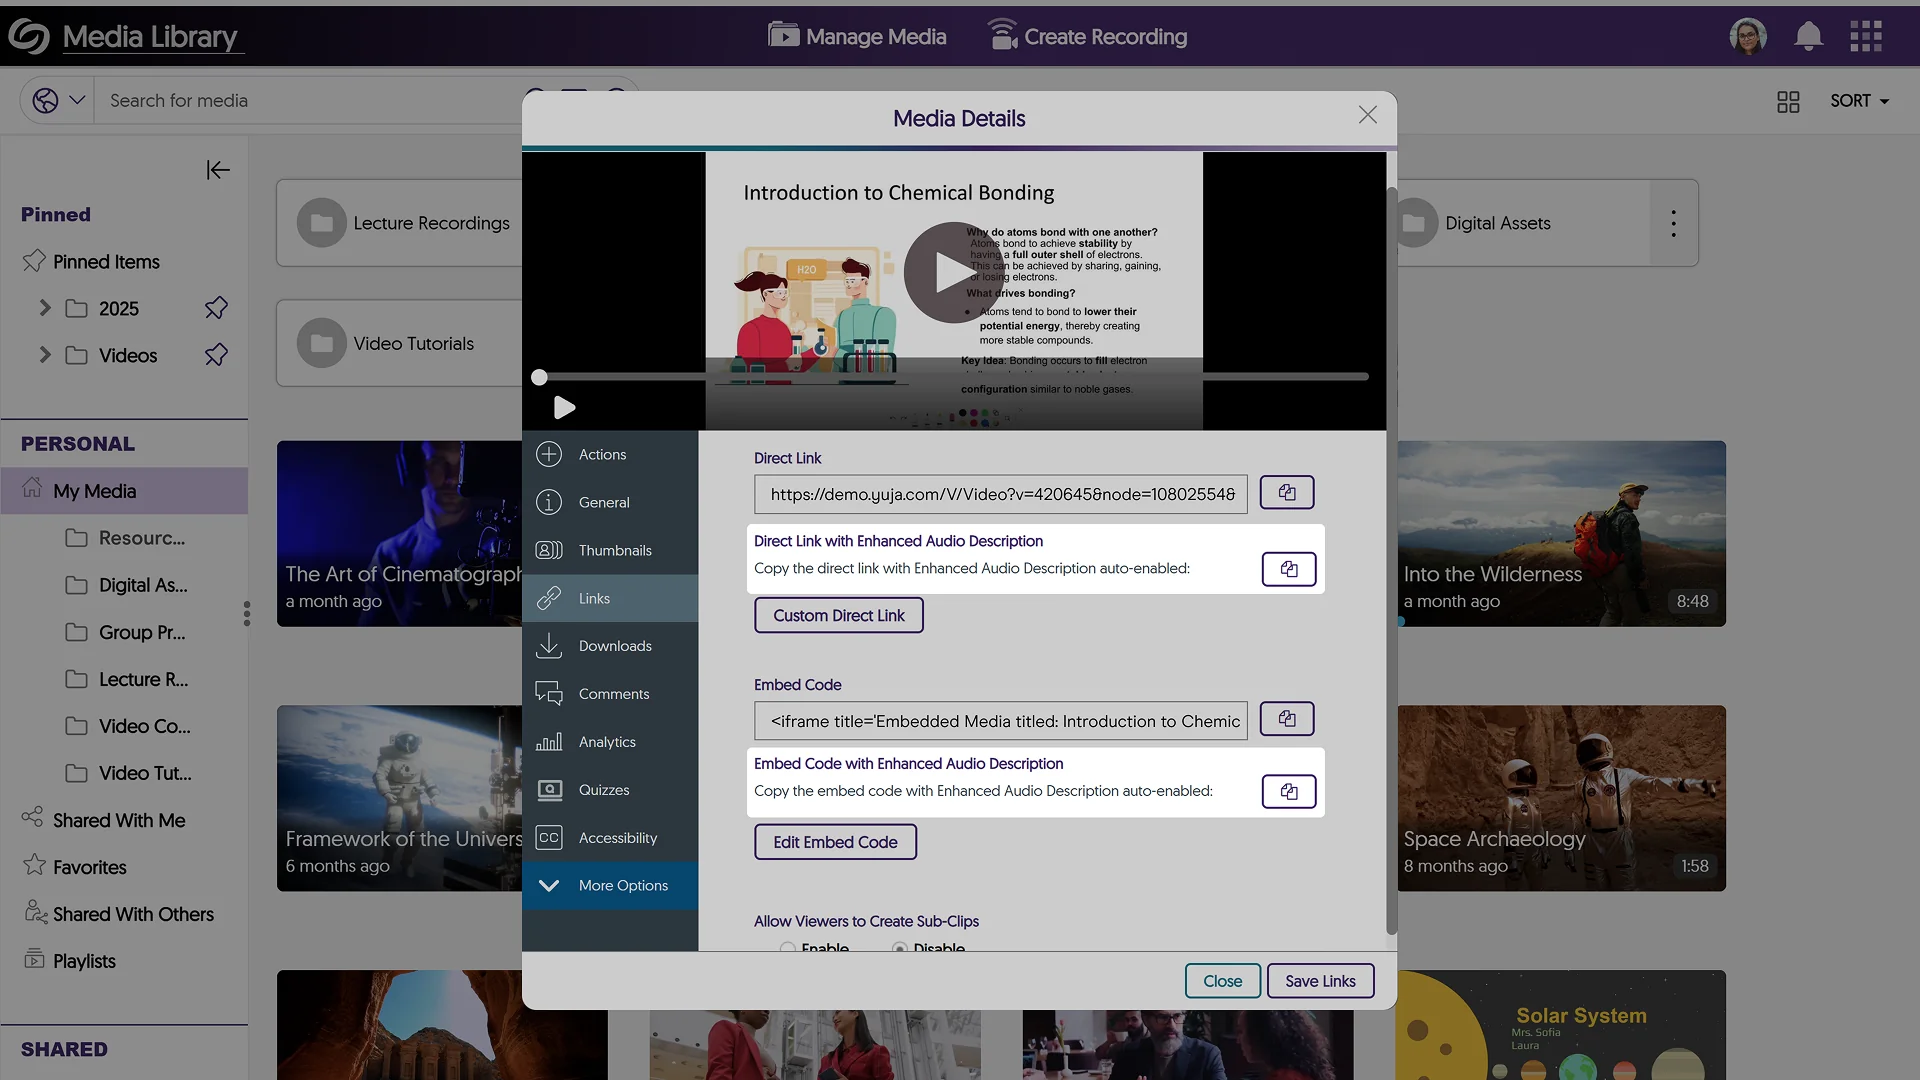
Task: Copy direct link with Enhanced Audio Description
Action: (1288, 569)
